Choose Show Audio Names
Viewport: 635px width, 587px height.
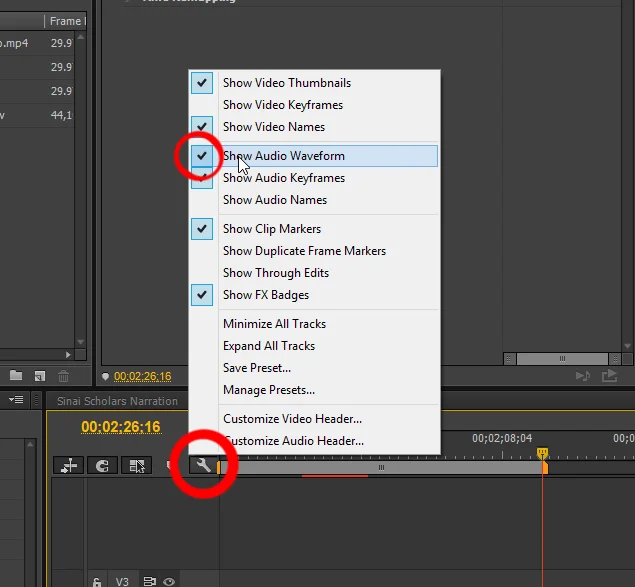275,200
